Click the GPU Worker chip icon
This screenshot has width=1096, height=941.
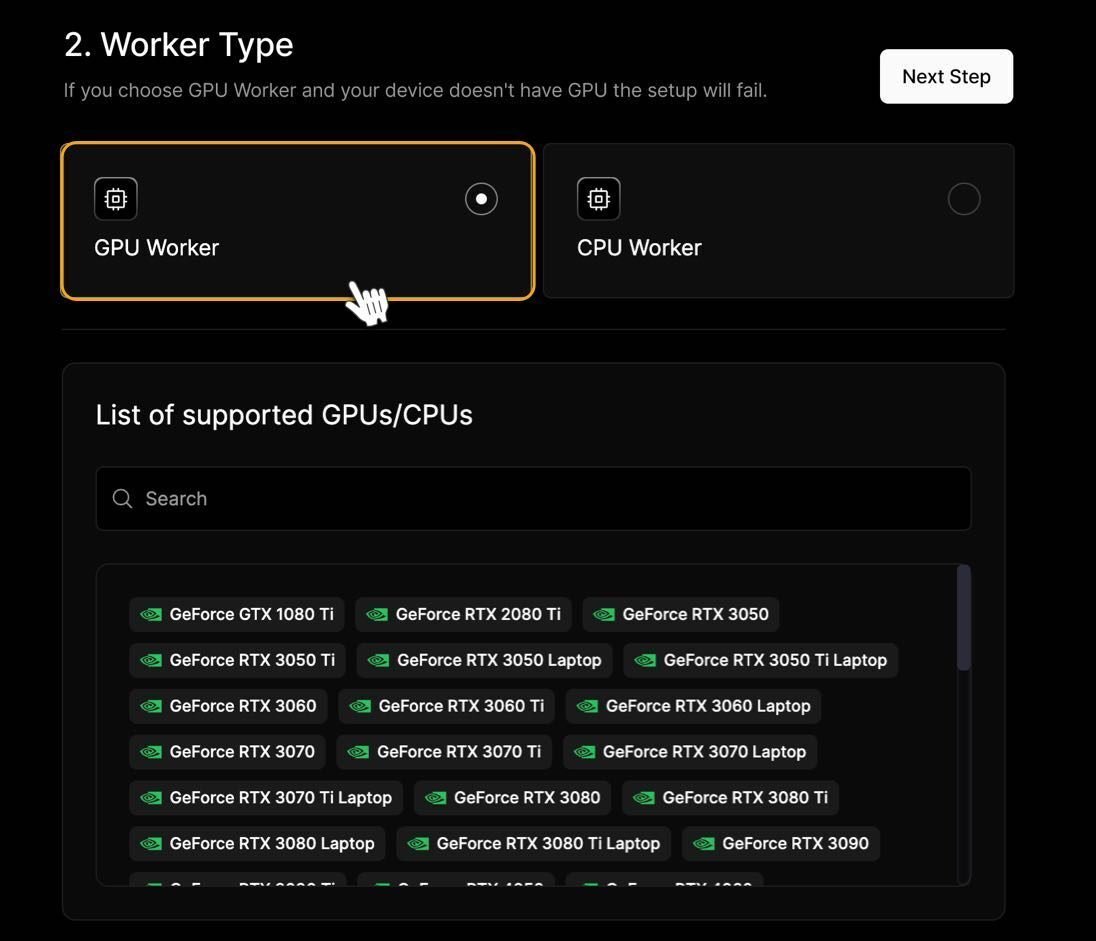click(x=116, y=199)
